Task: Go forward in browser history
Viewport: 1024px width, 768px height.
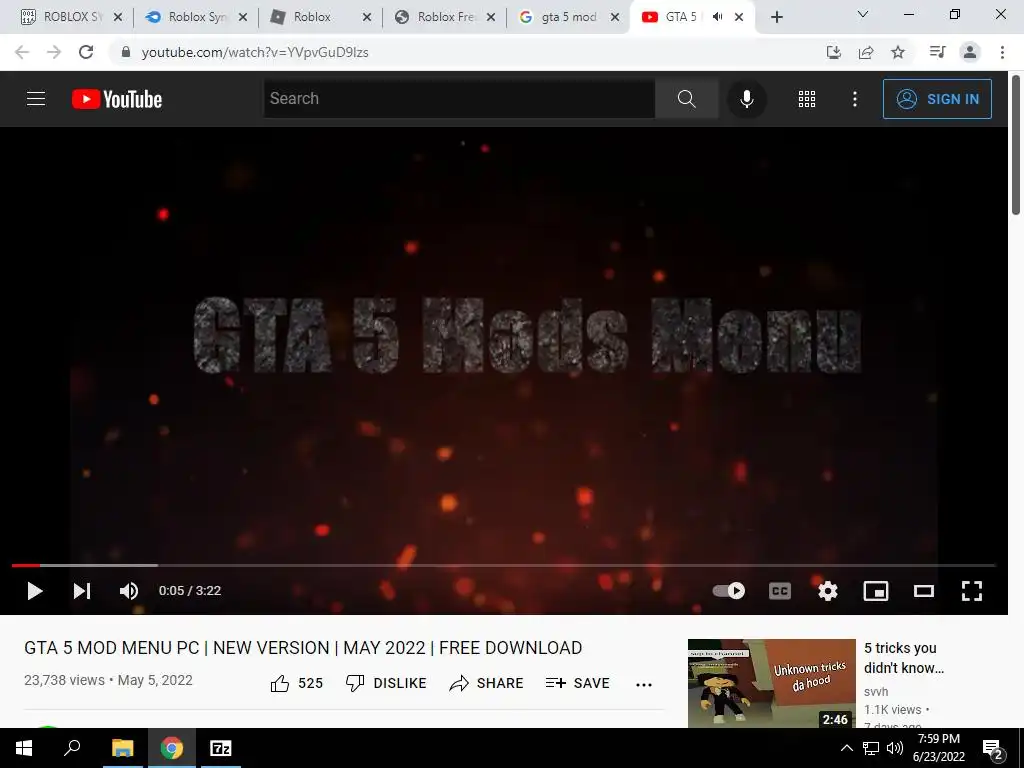Action: coord(54,52)
